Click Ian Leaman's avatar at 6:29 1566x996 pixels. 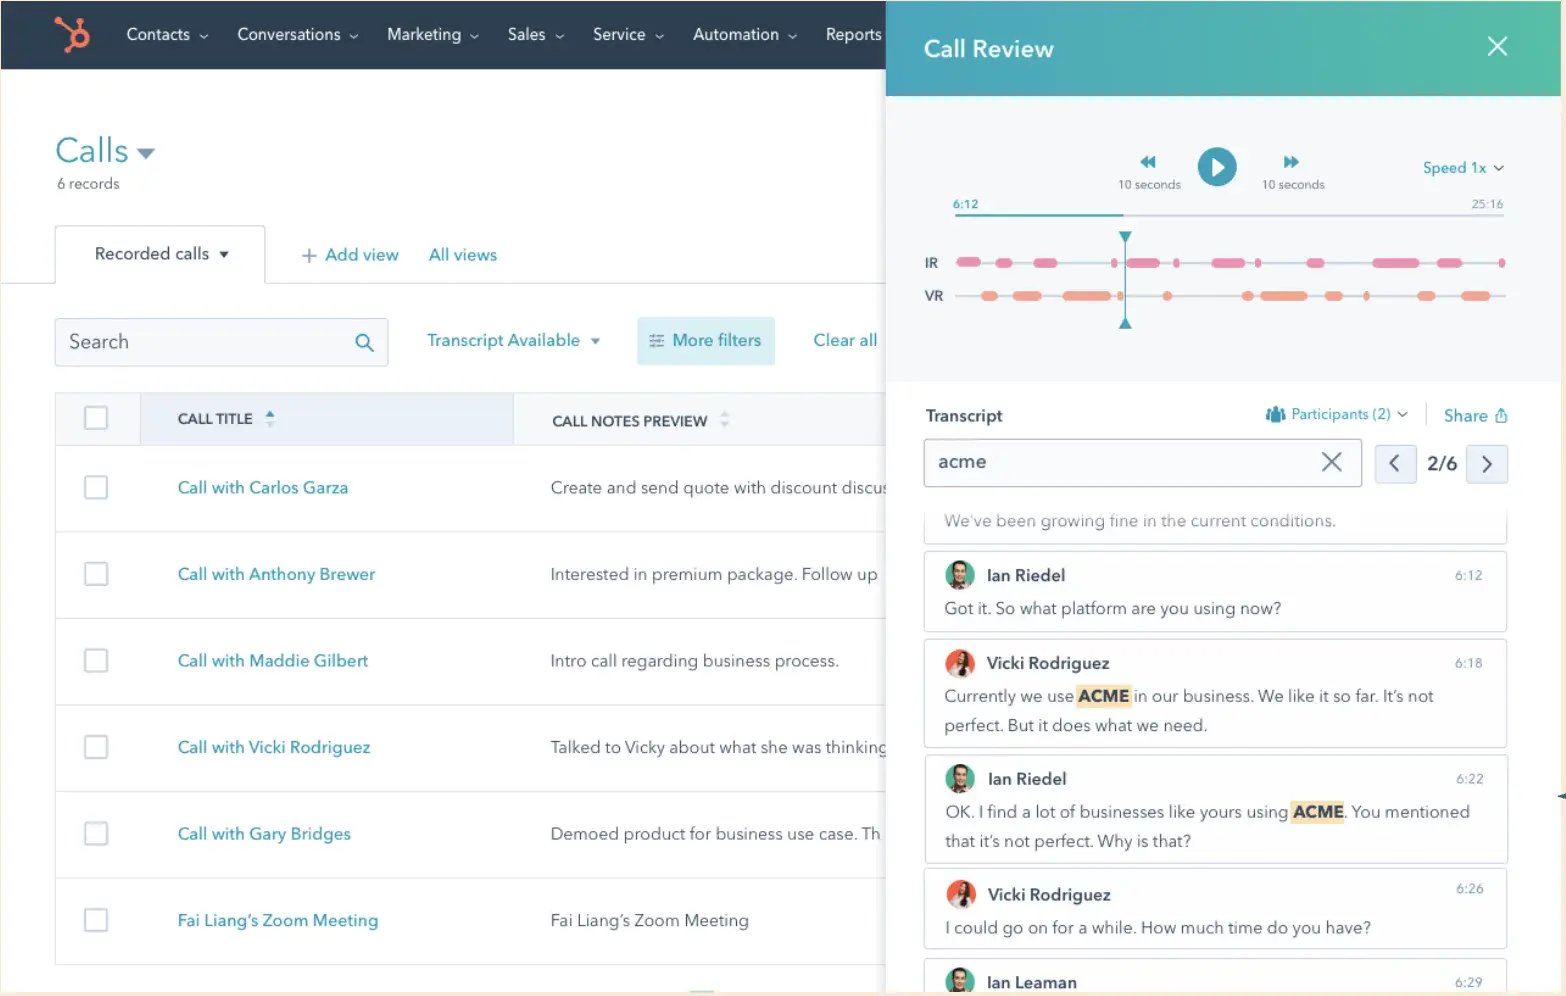pos(960,980)
